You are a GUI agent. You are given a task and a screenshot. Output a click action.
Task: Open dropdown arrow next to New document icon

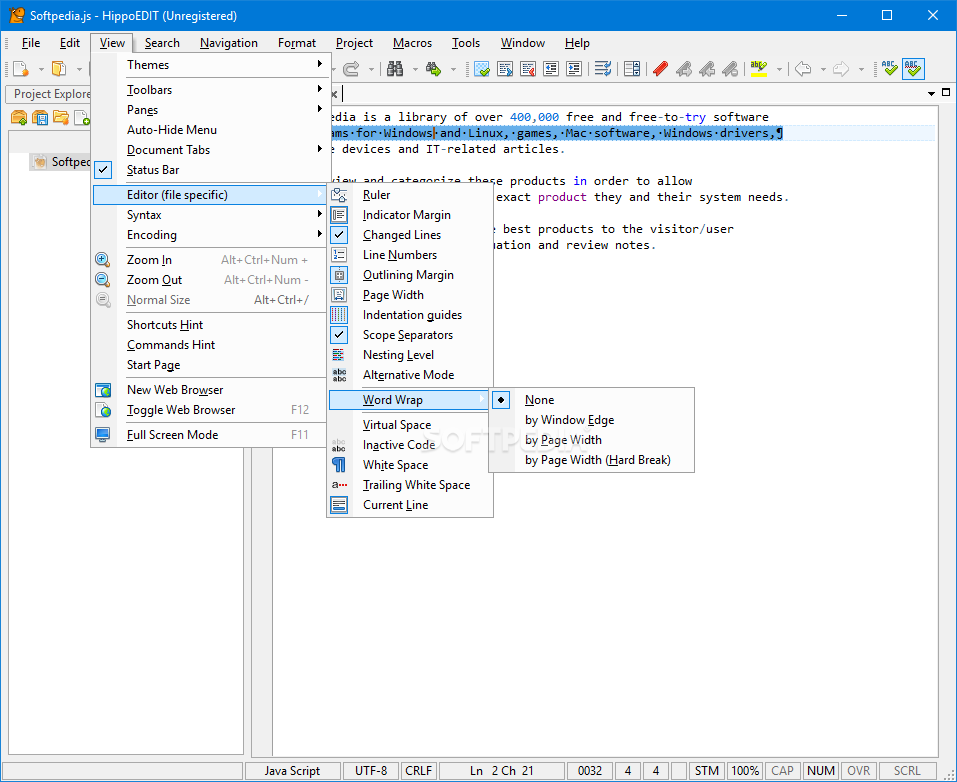(x=41, y=70)
